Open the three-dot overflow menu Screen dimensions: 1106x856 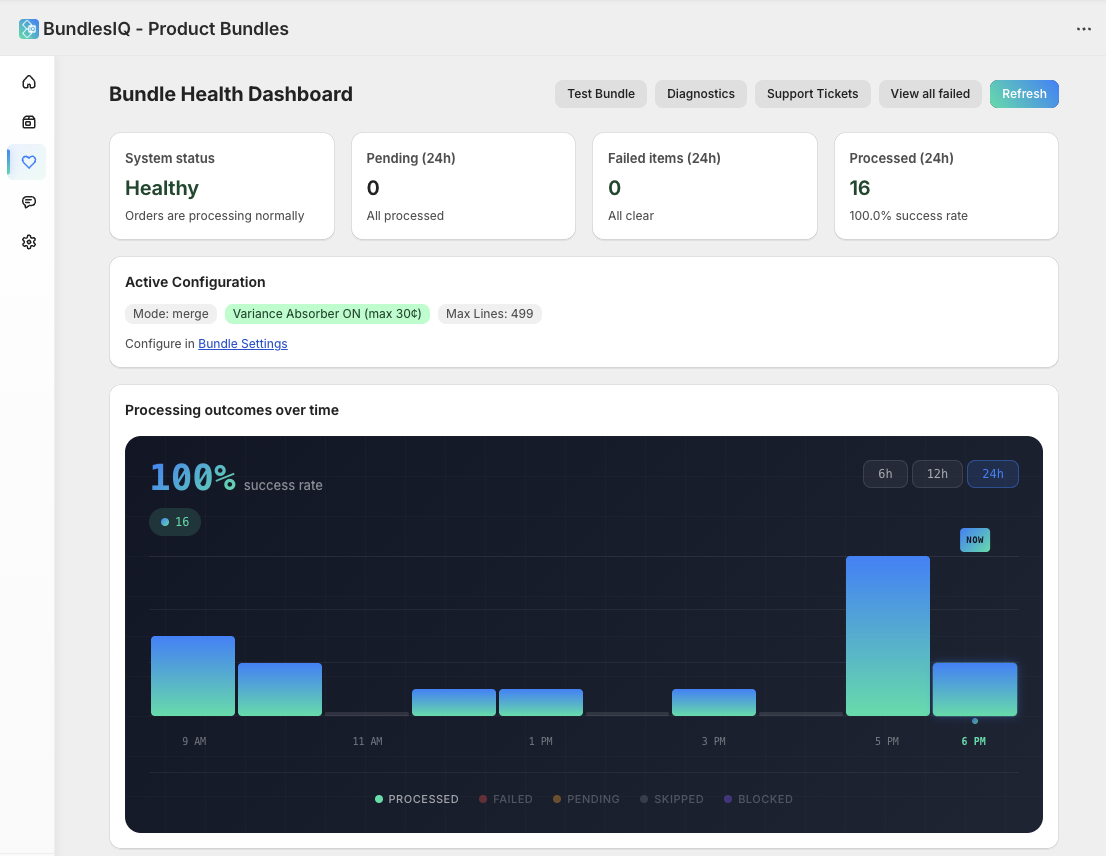click(x=1084, y=29)
